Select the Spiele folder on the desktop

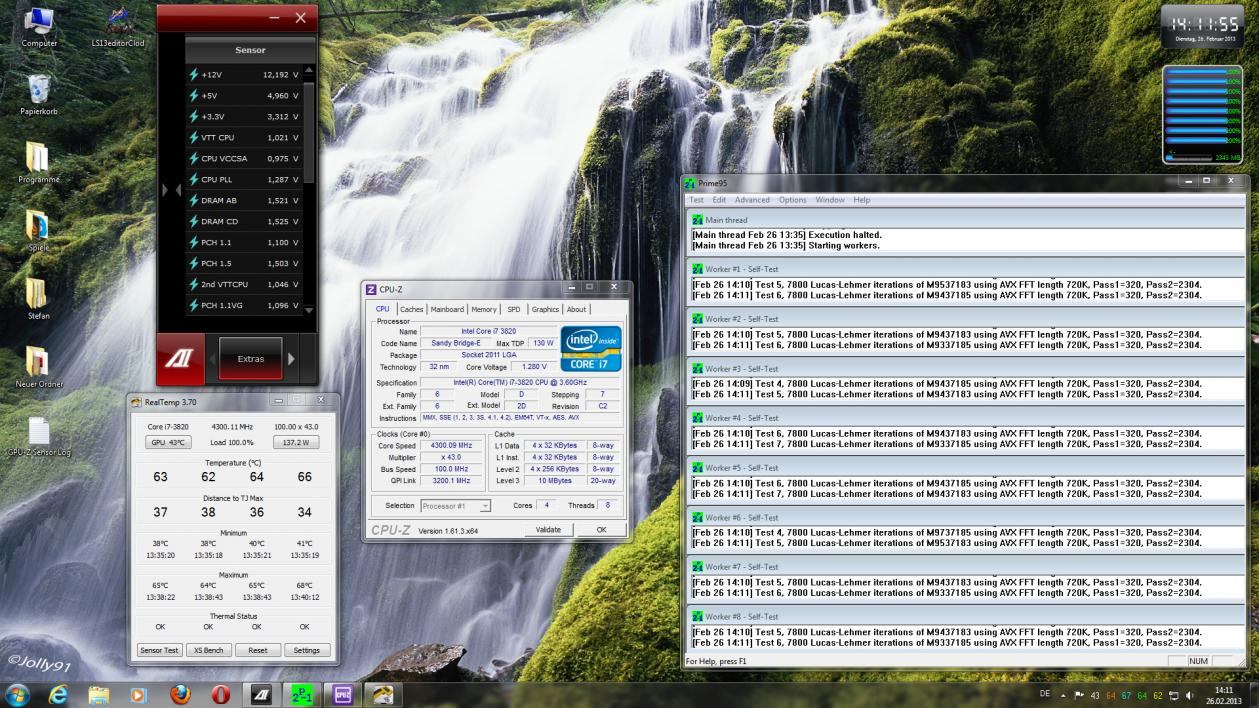38,225
